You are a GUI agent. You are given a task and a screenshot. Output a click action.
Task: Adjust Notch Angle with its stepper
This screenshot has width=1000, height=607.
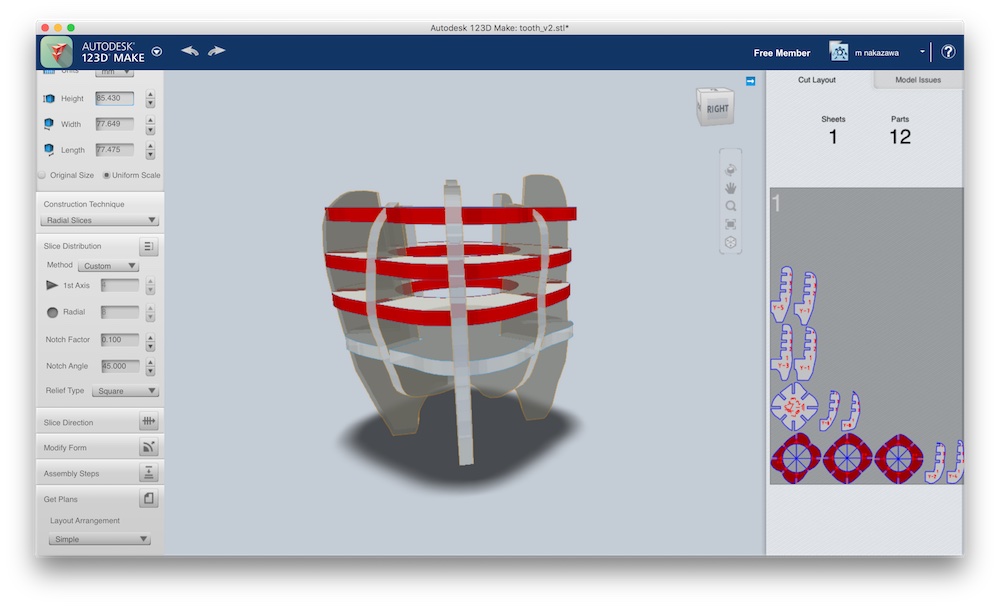pos(151,367)
